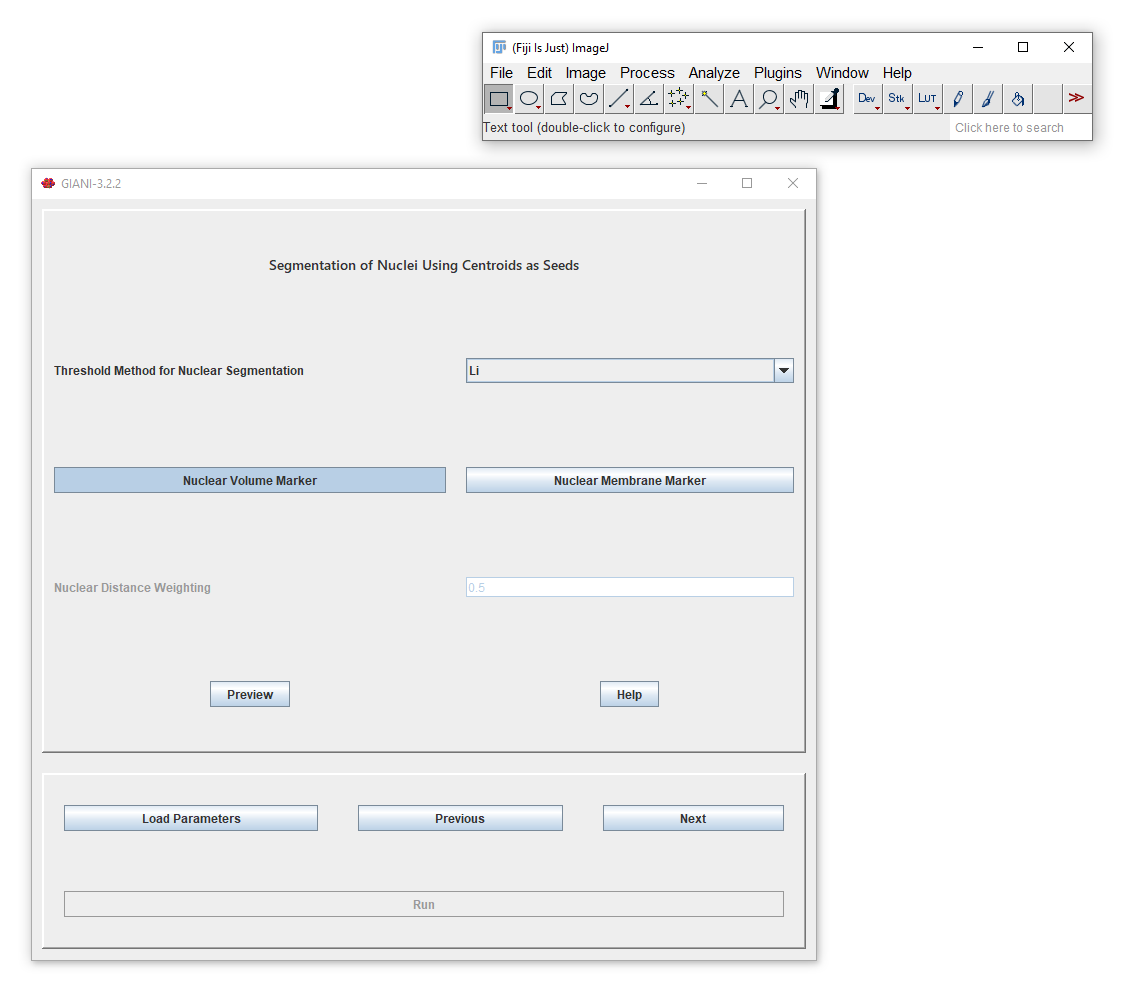Select the Freehand selection tool
Viewport: 1137px width, 990px height.
[589, 99]
